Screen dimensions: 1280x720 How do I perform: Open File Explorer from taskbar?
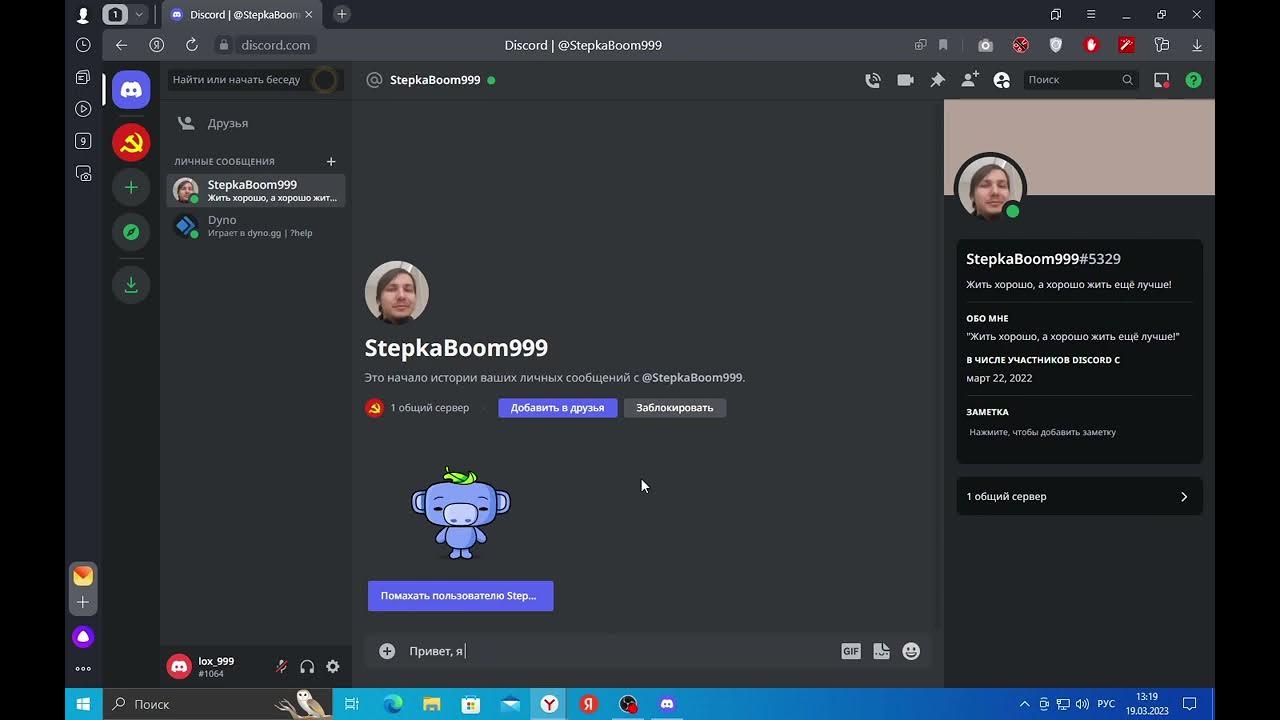(x=431, y=704)
